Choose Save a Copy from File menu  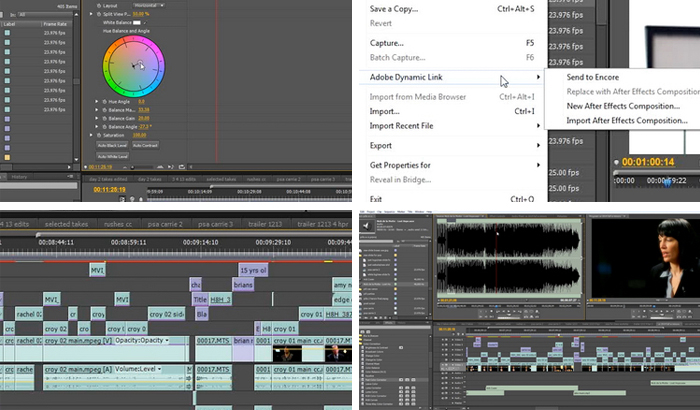(452, 9)
